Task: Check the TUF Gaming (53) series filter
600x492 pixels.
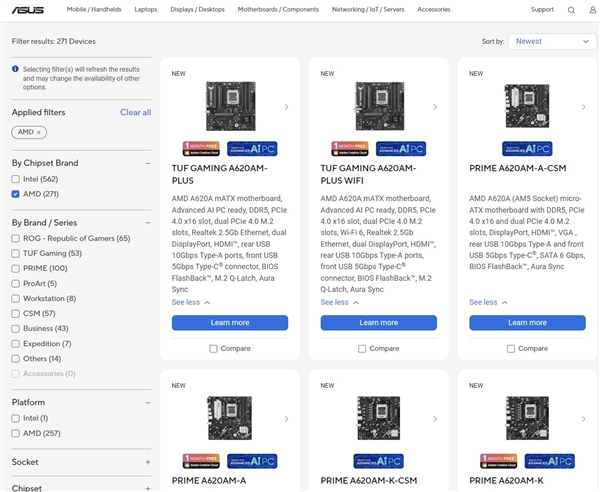Action: pyautogui.click(x=16, y=254)
